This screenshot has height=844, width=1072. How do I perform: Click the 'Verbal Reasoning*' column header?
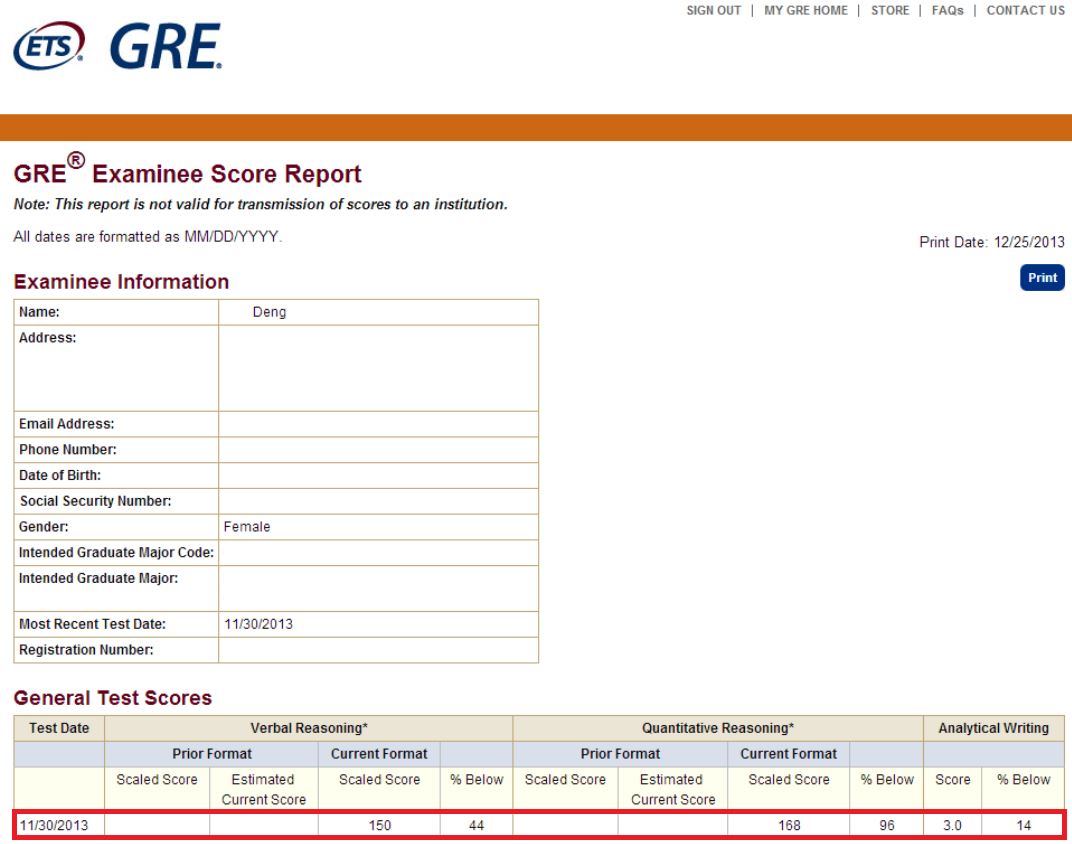point(309,728)
